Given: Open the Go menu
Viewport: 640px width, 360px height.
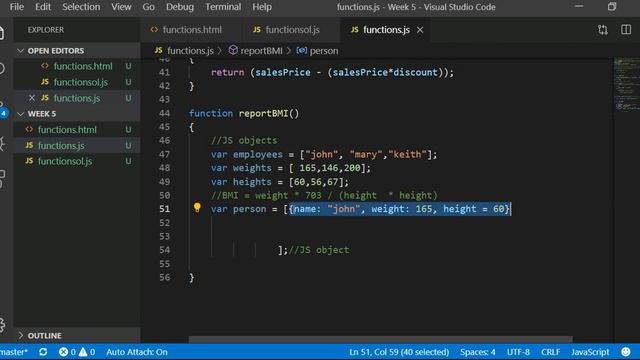Looking at the screenshot, I should coord(149,7).
